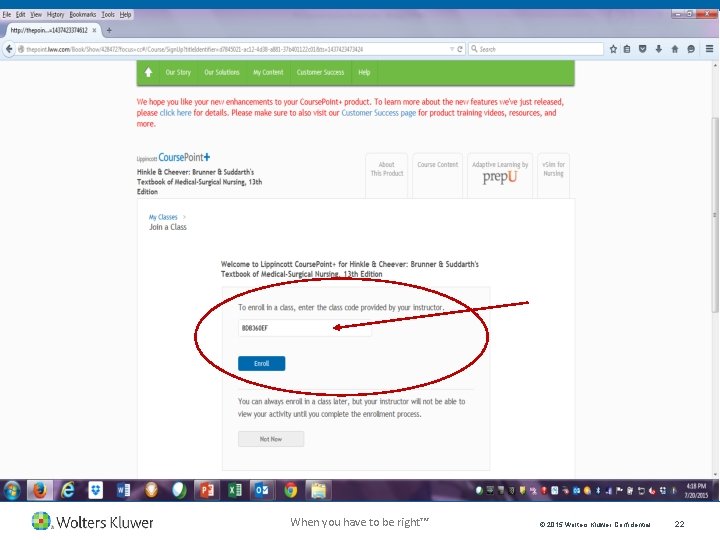
Task: Click the class code input field
Action: point(304,328)
